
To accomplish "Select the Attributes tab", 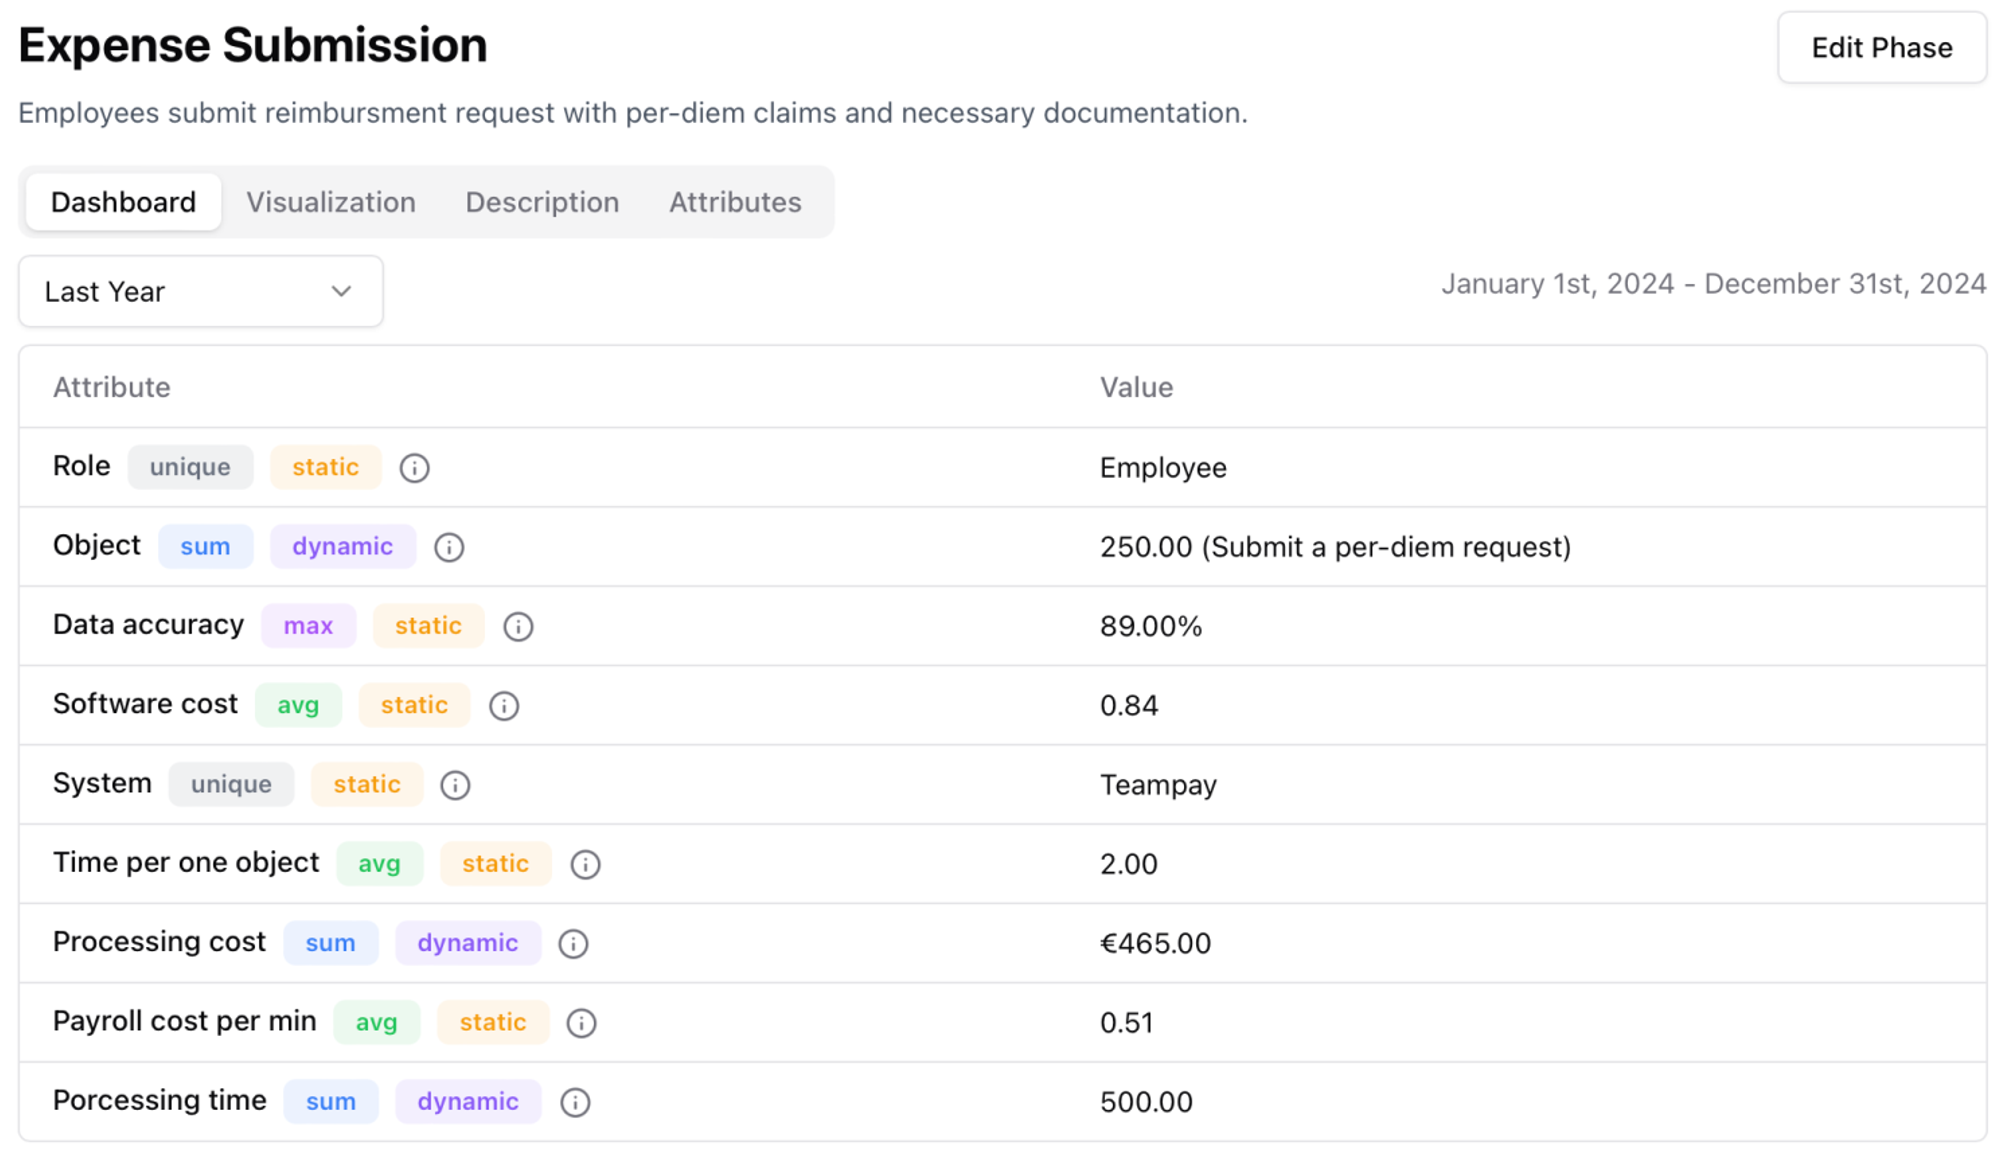I will pos(735,203).
